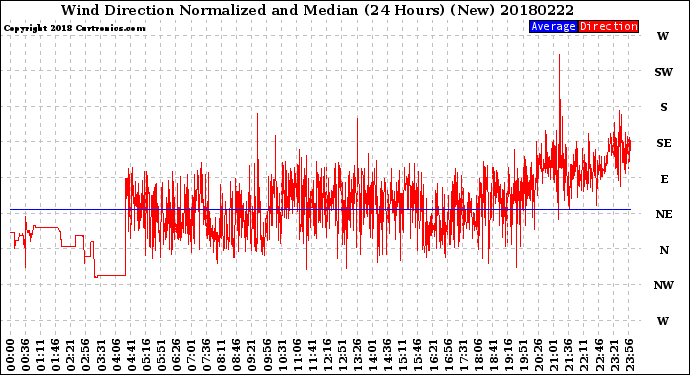Click the chart title text
This screenshot has width=690, height=375.
[x=317, y=10]
